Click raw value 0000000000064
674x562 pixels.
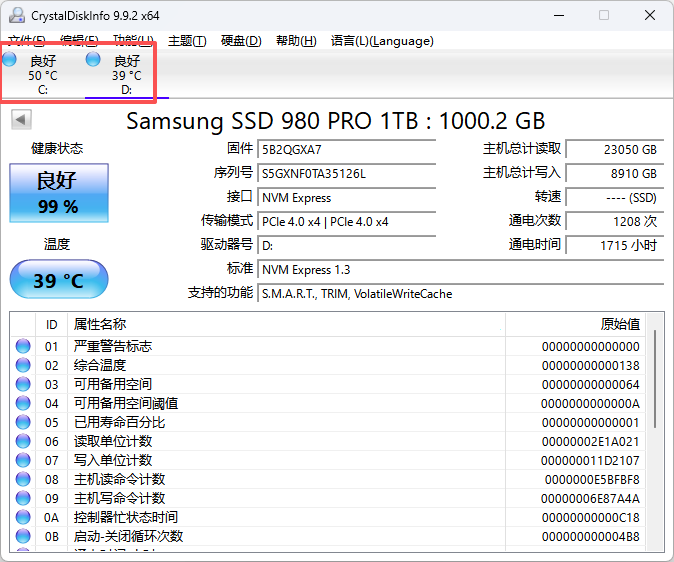tap(591, 385)
